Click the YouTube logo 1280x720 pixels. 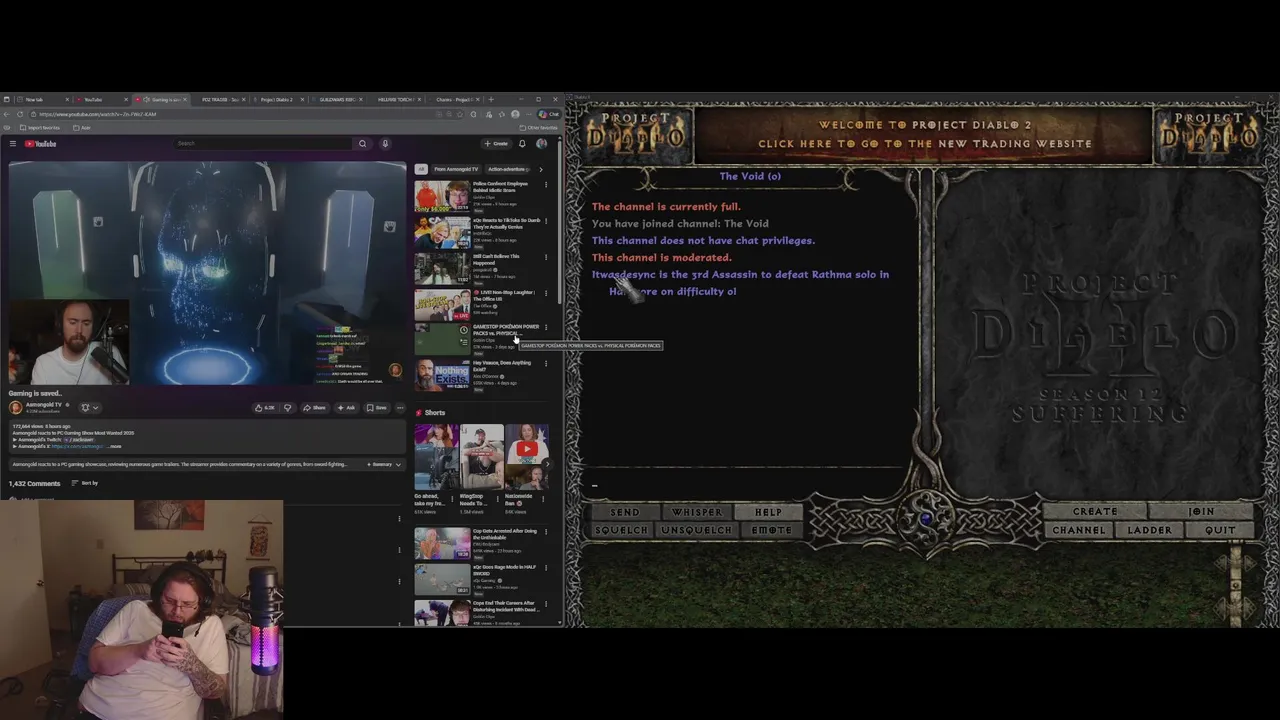click(x=41, y=144)
